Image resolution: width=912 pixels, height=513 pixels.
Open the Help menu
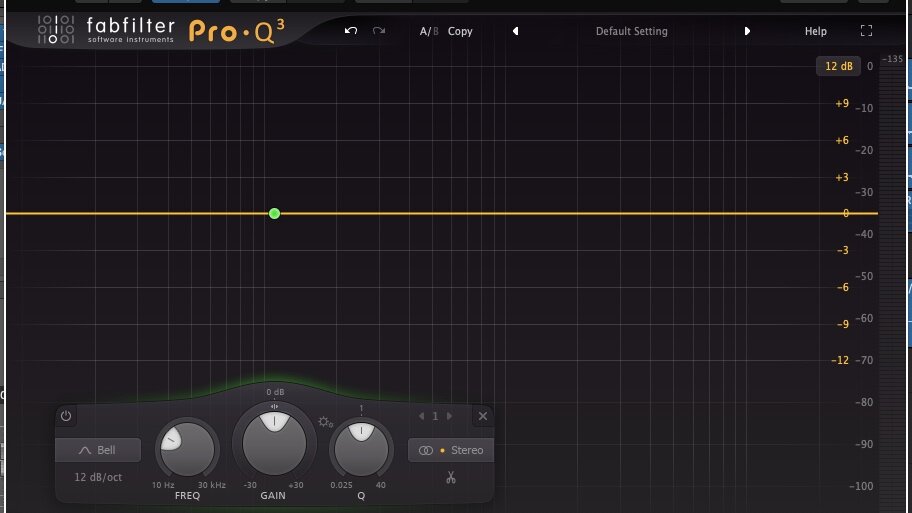click(815, 31)
